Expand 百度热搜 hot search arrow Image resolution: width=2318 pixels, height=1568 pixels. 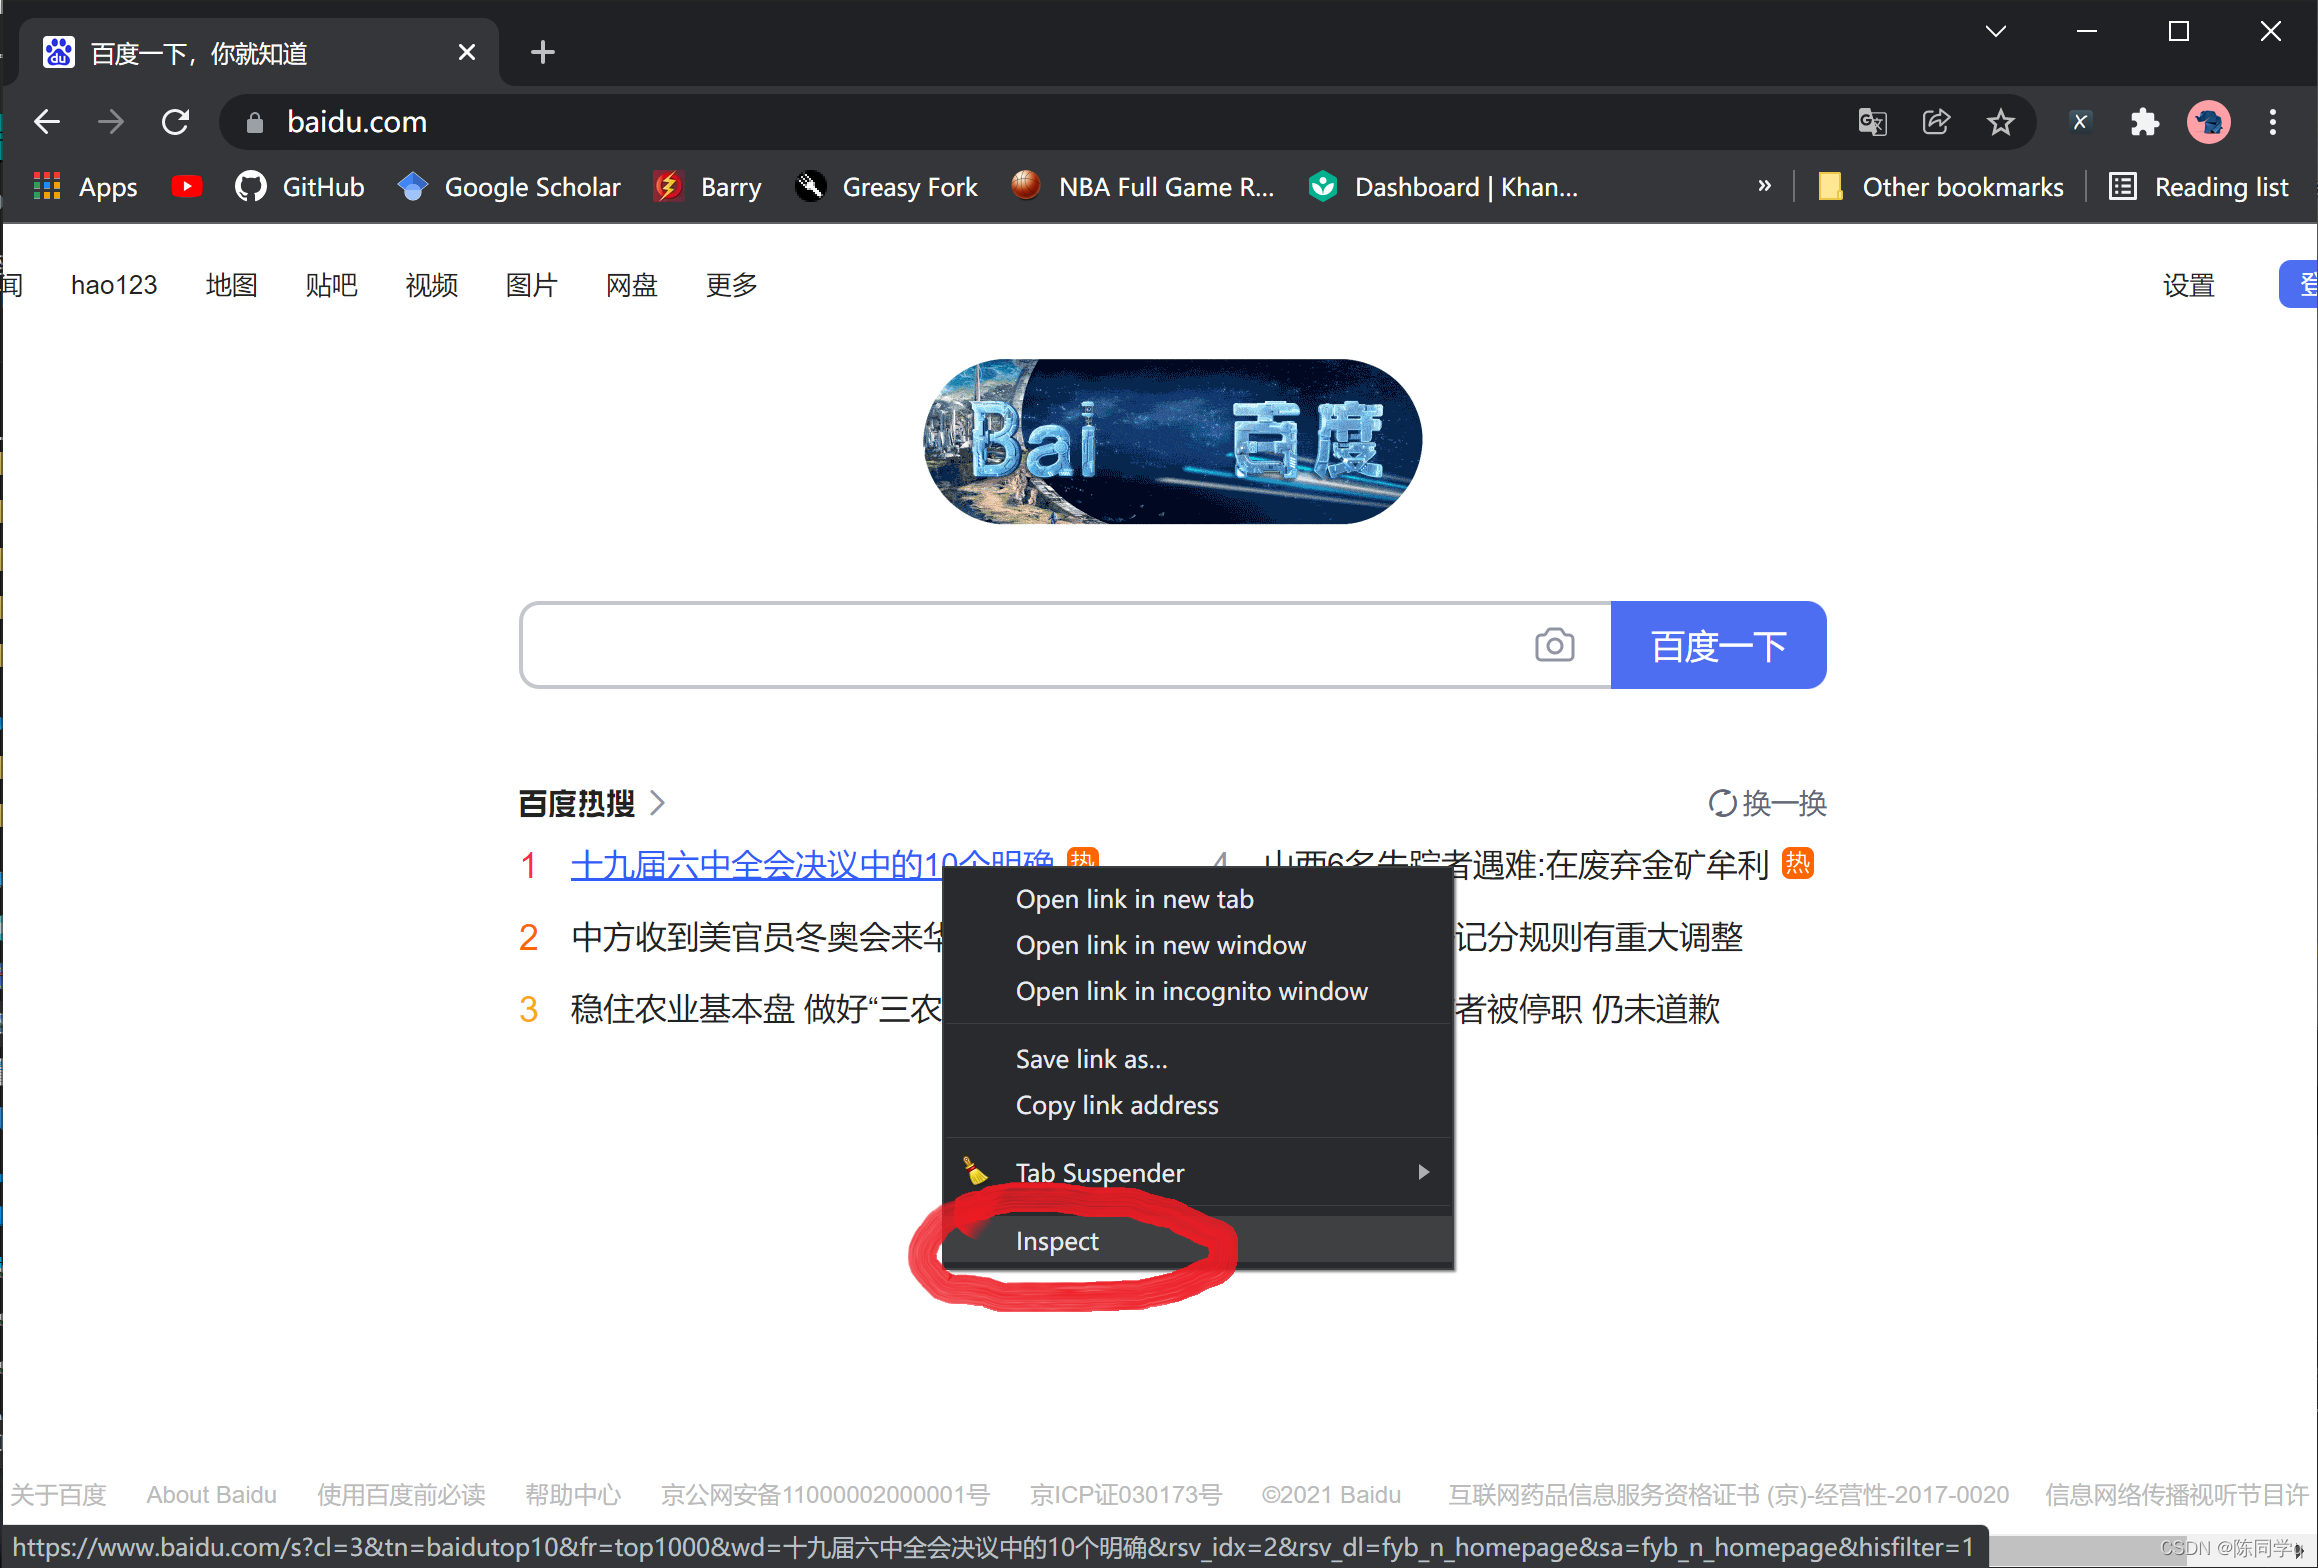coord(658,803)
